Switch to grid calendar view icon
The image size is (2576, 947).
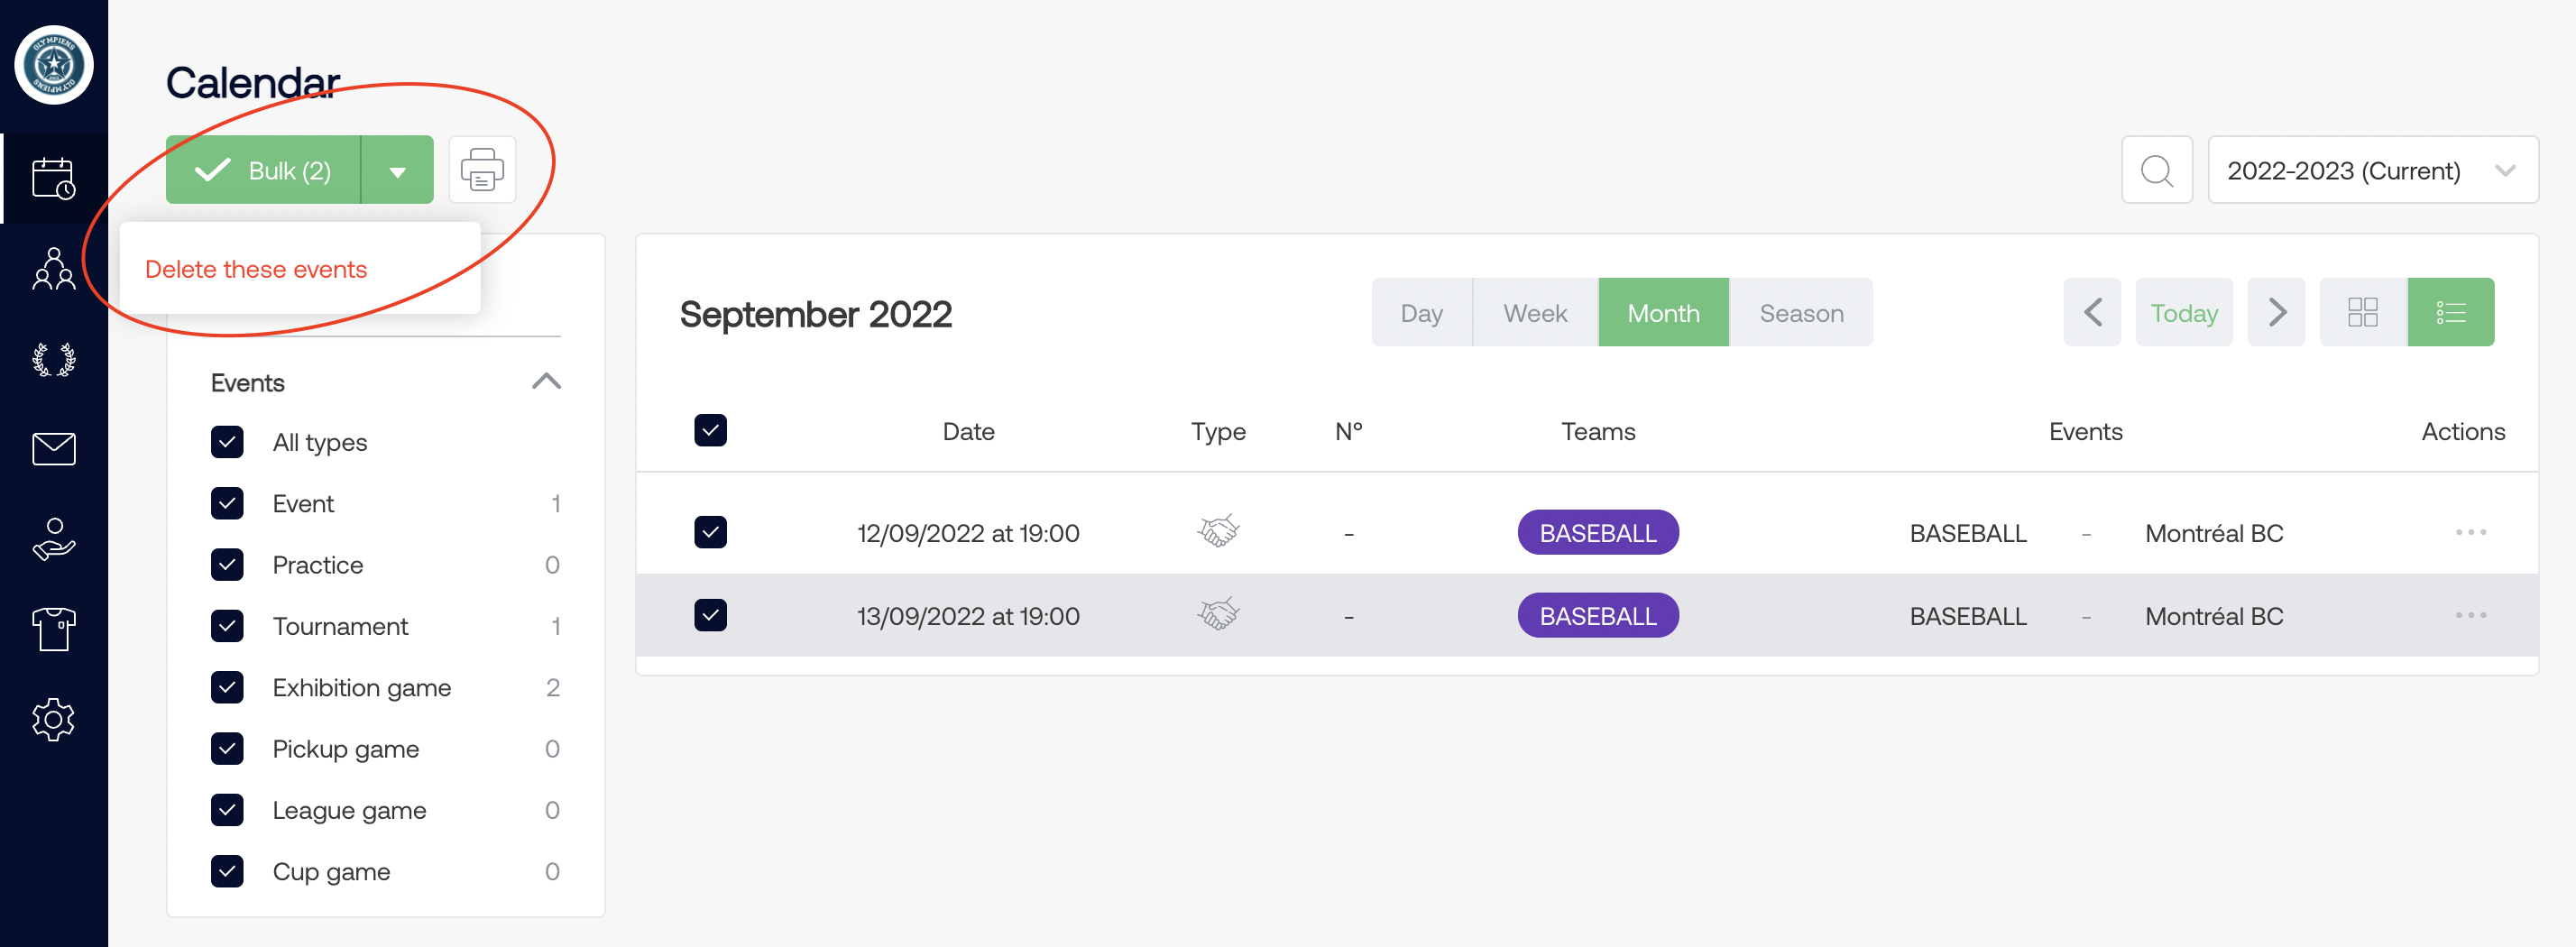pos(2362,313)
